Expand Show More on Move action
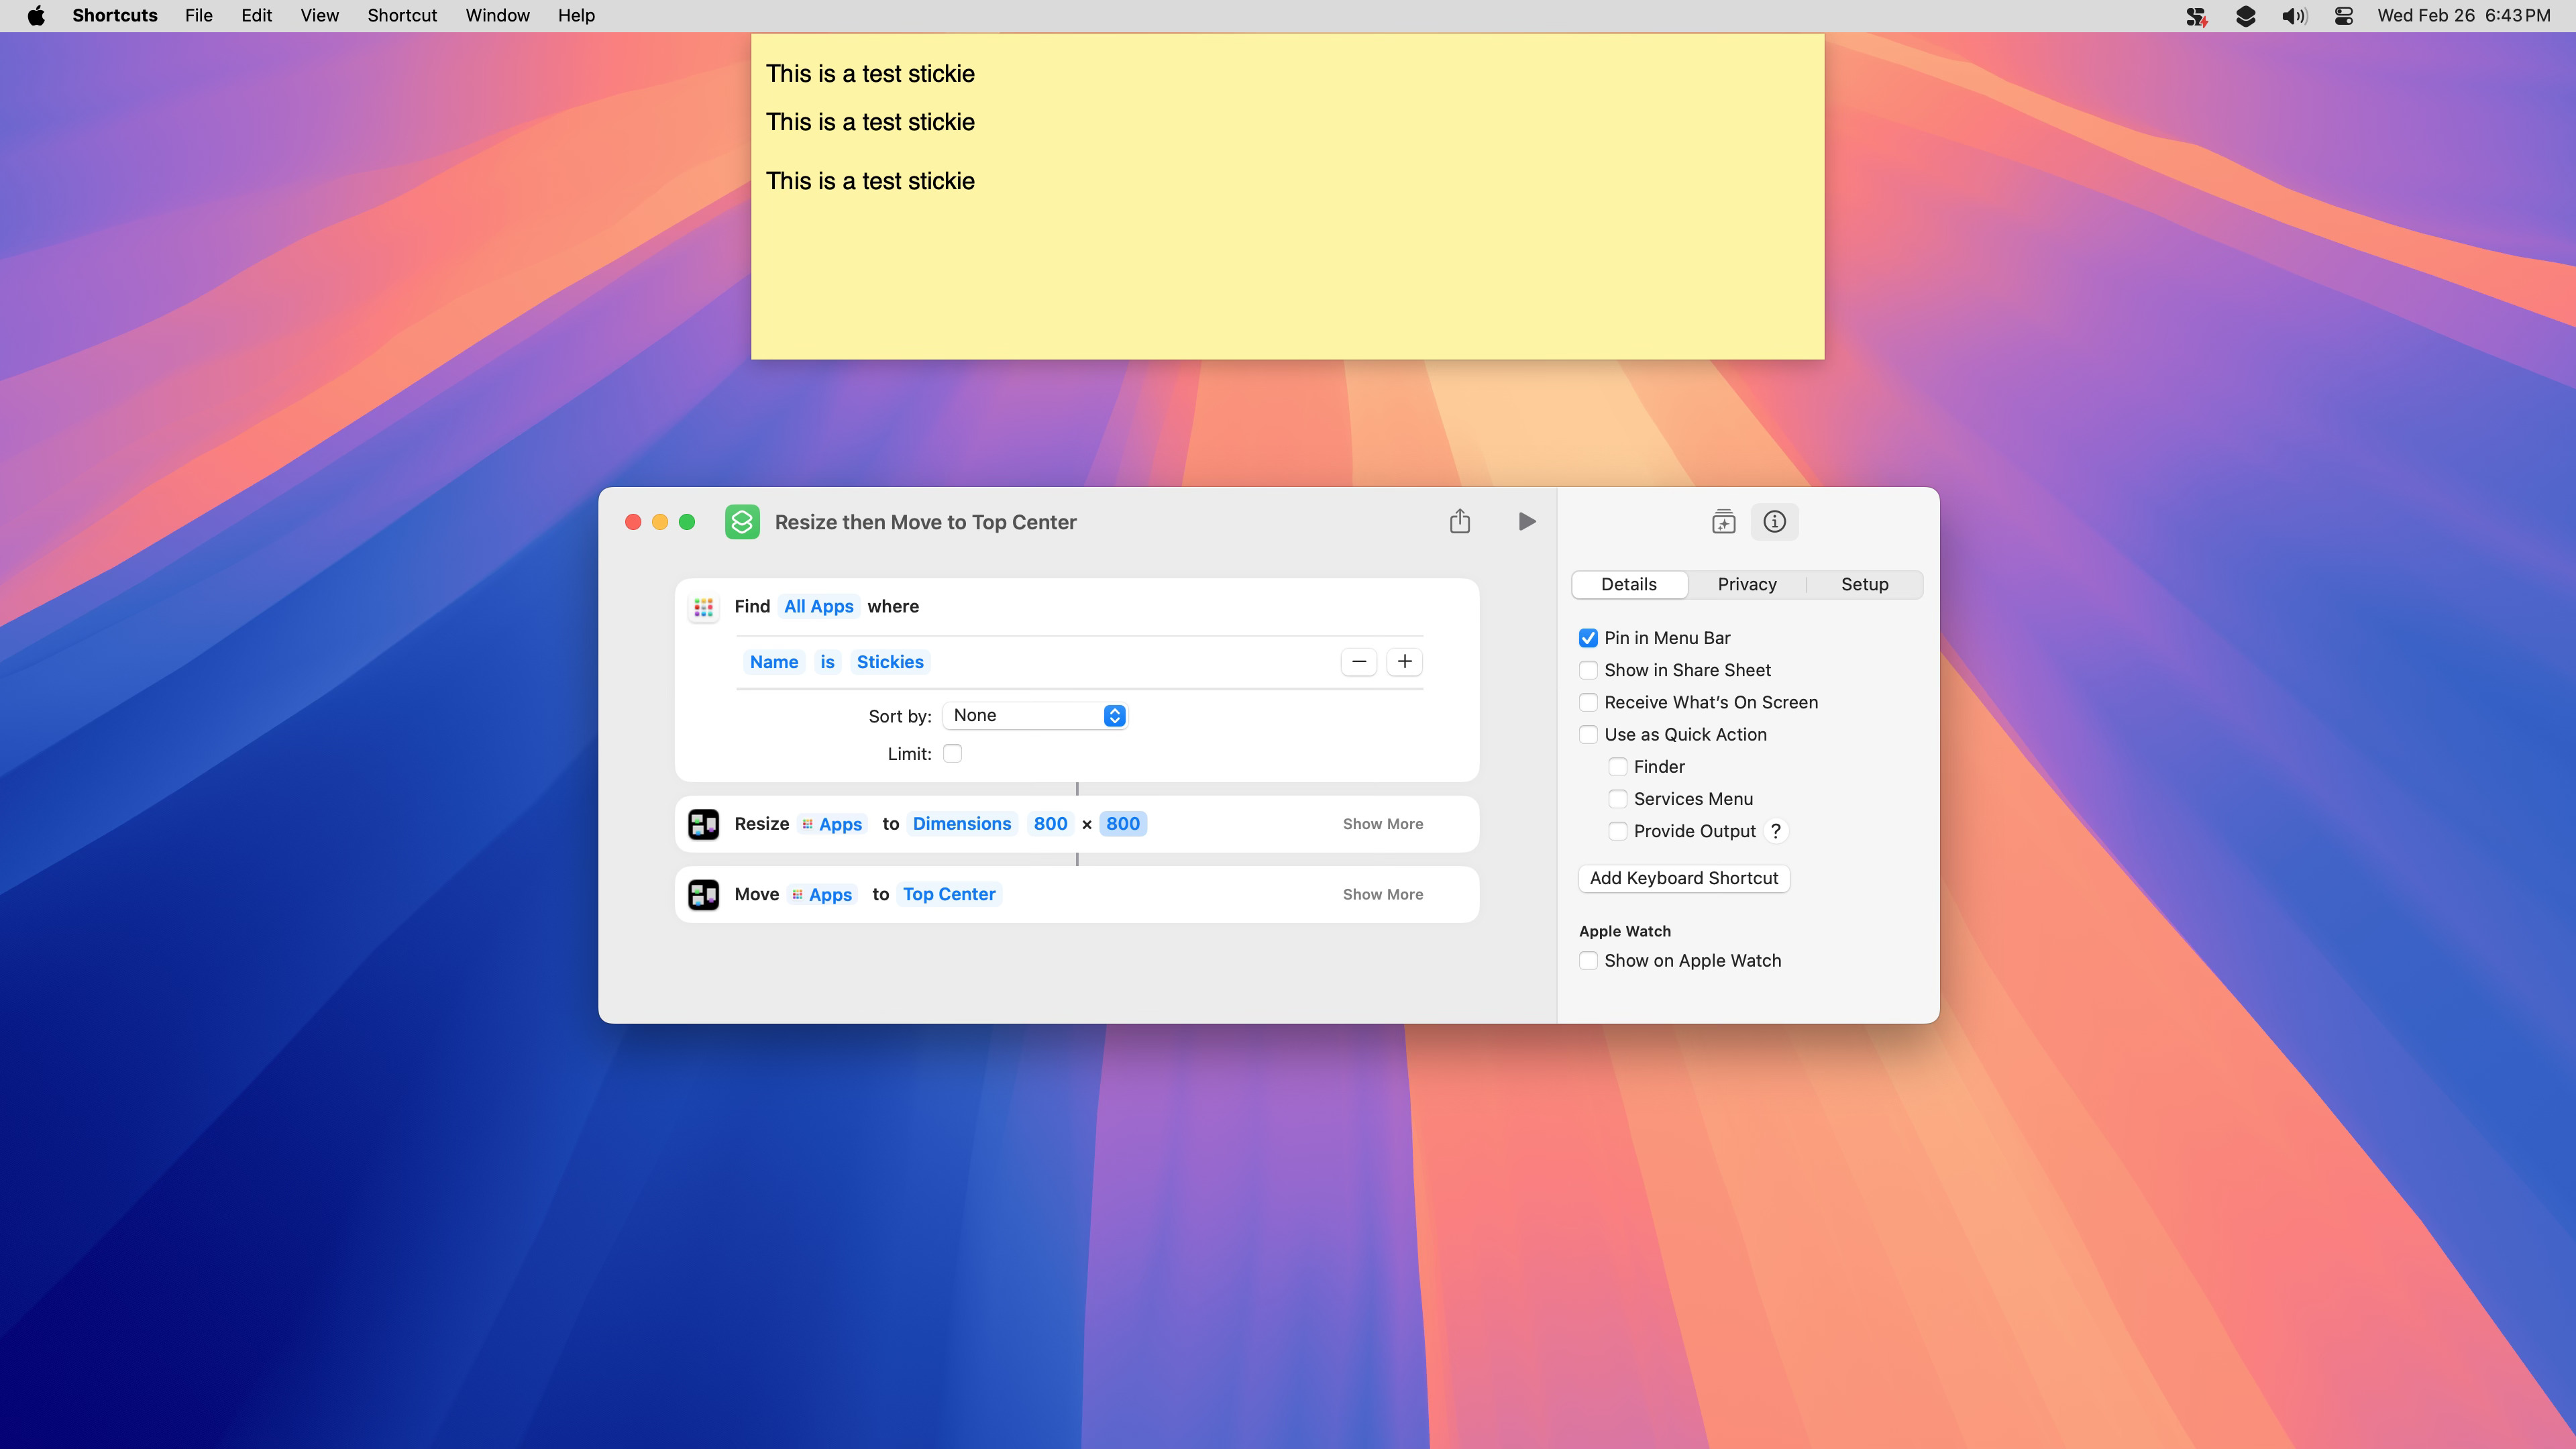The image size is (2576, 1449). coord(1383,894)
